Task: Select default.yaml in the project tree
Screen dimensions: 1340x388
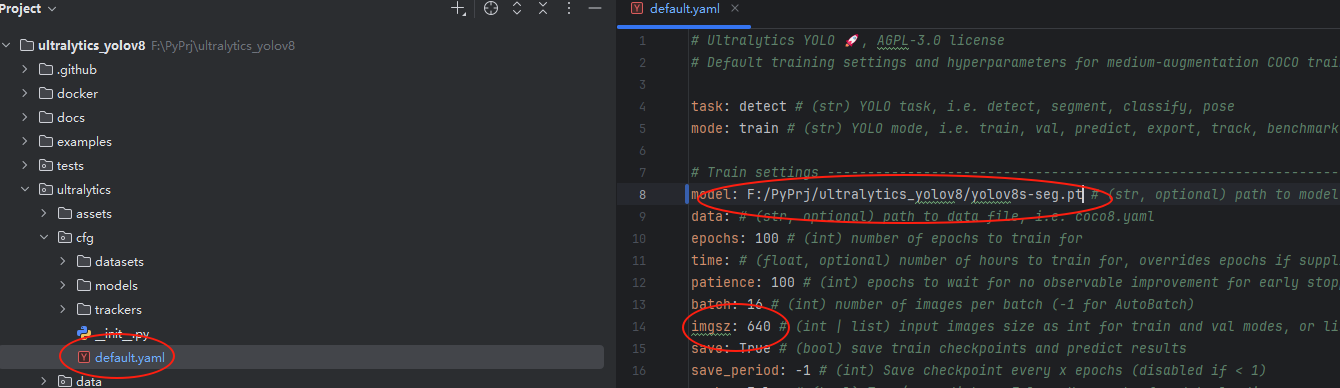Action: tap(130, 358)
